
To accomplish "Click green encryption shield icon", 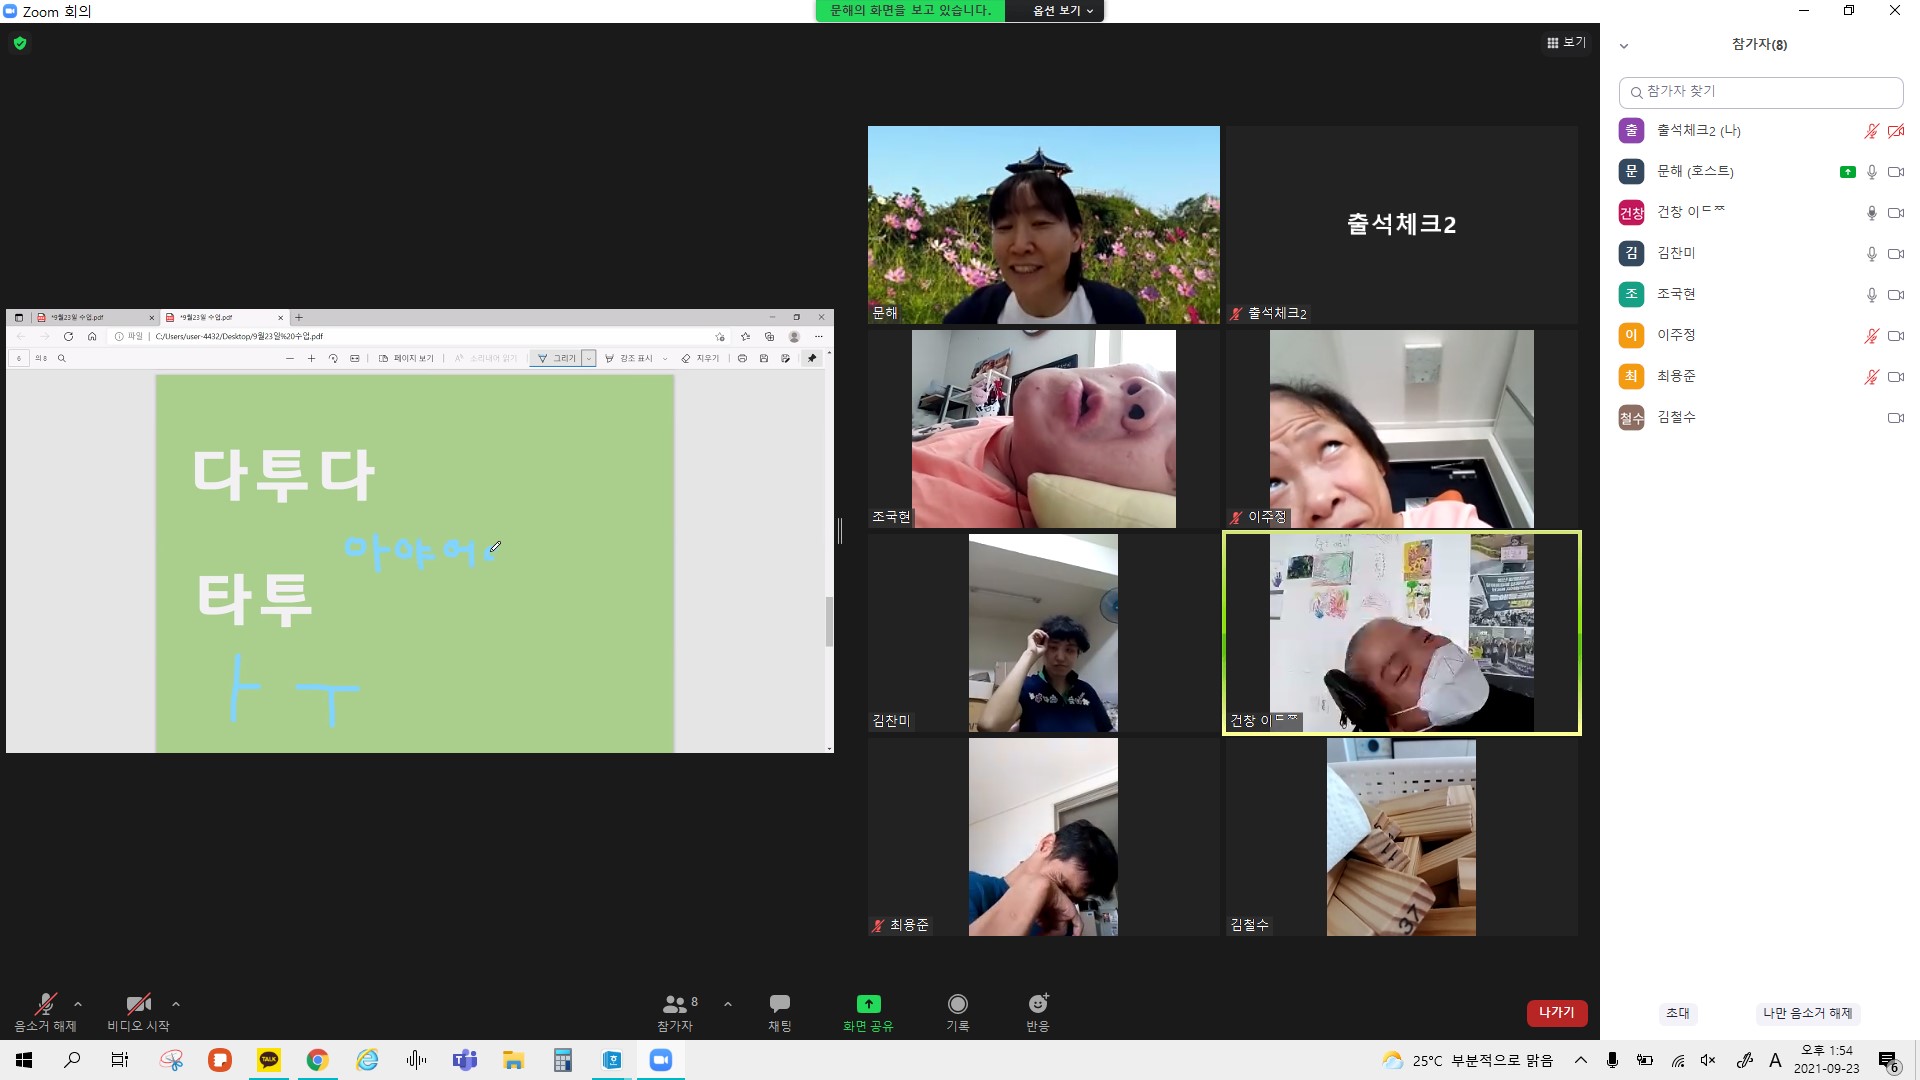I will [20, 43].
